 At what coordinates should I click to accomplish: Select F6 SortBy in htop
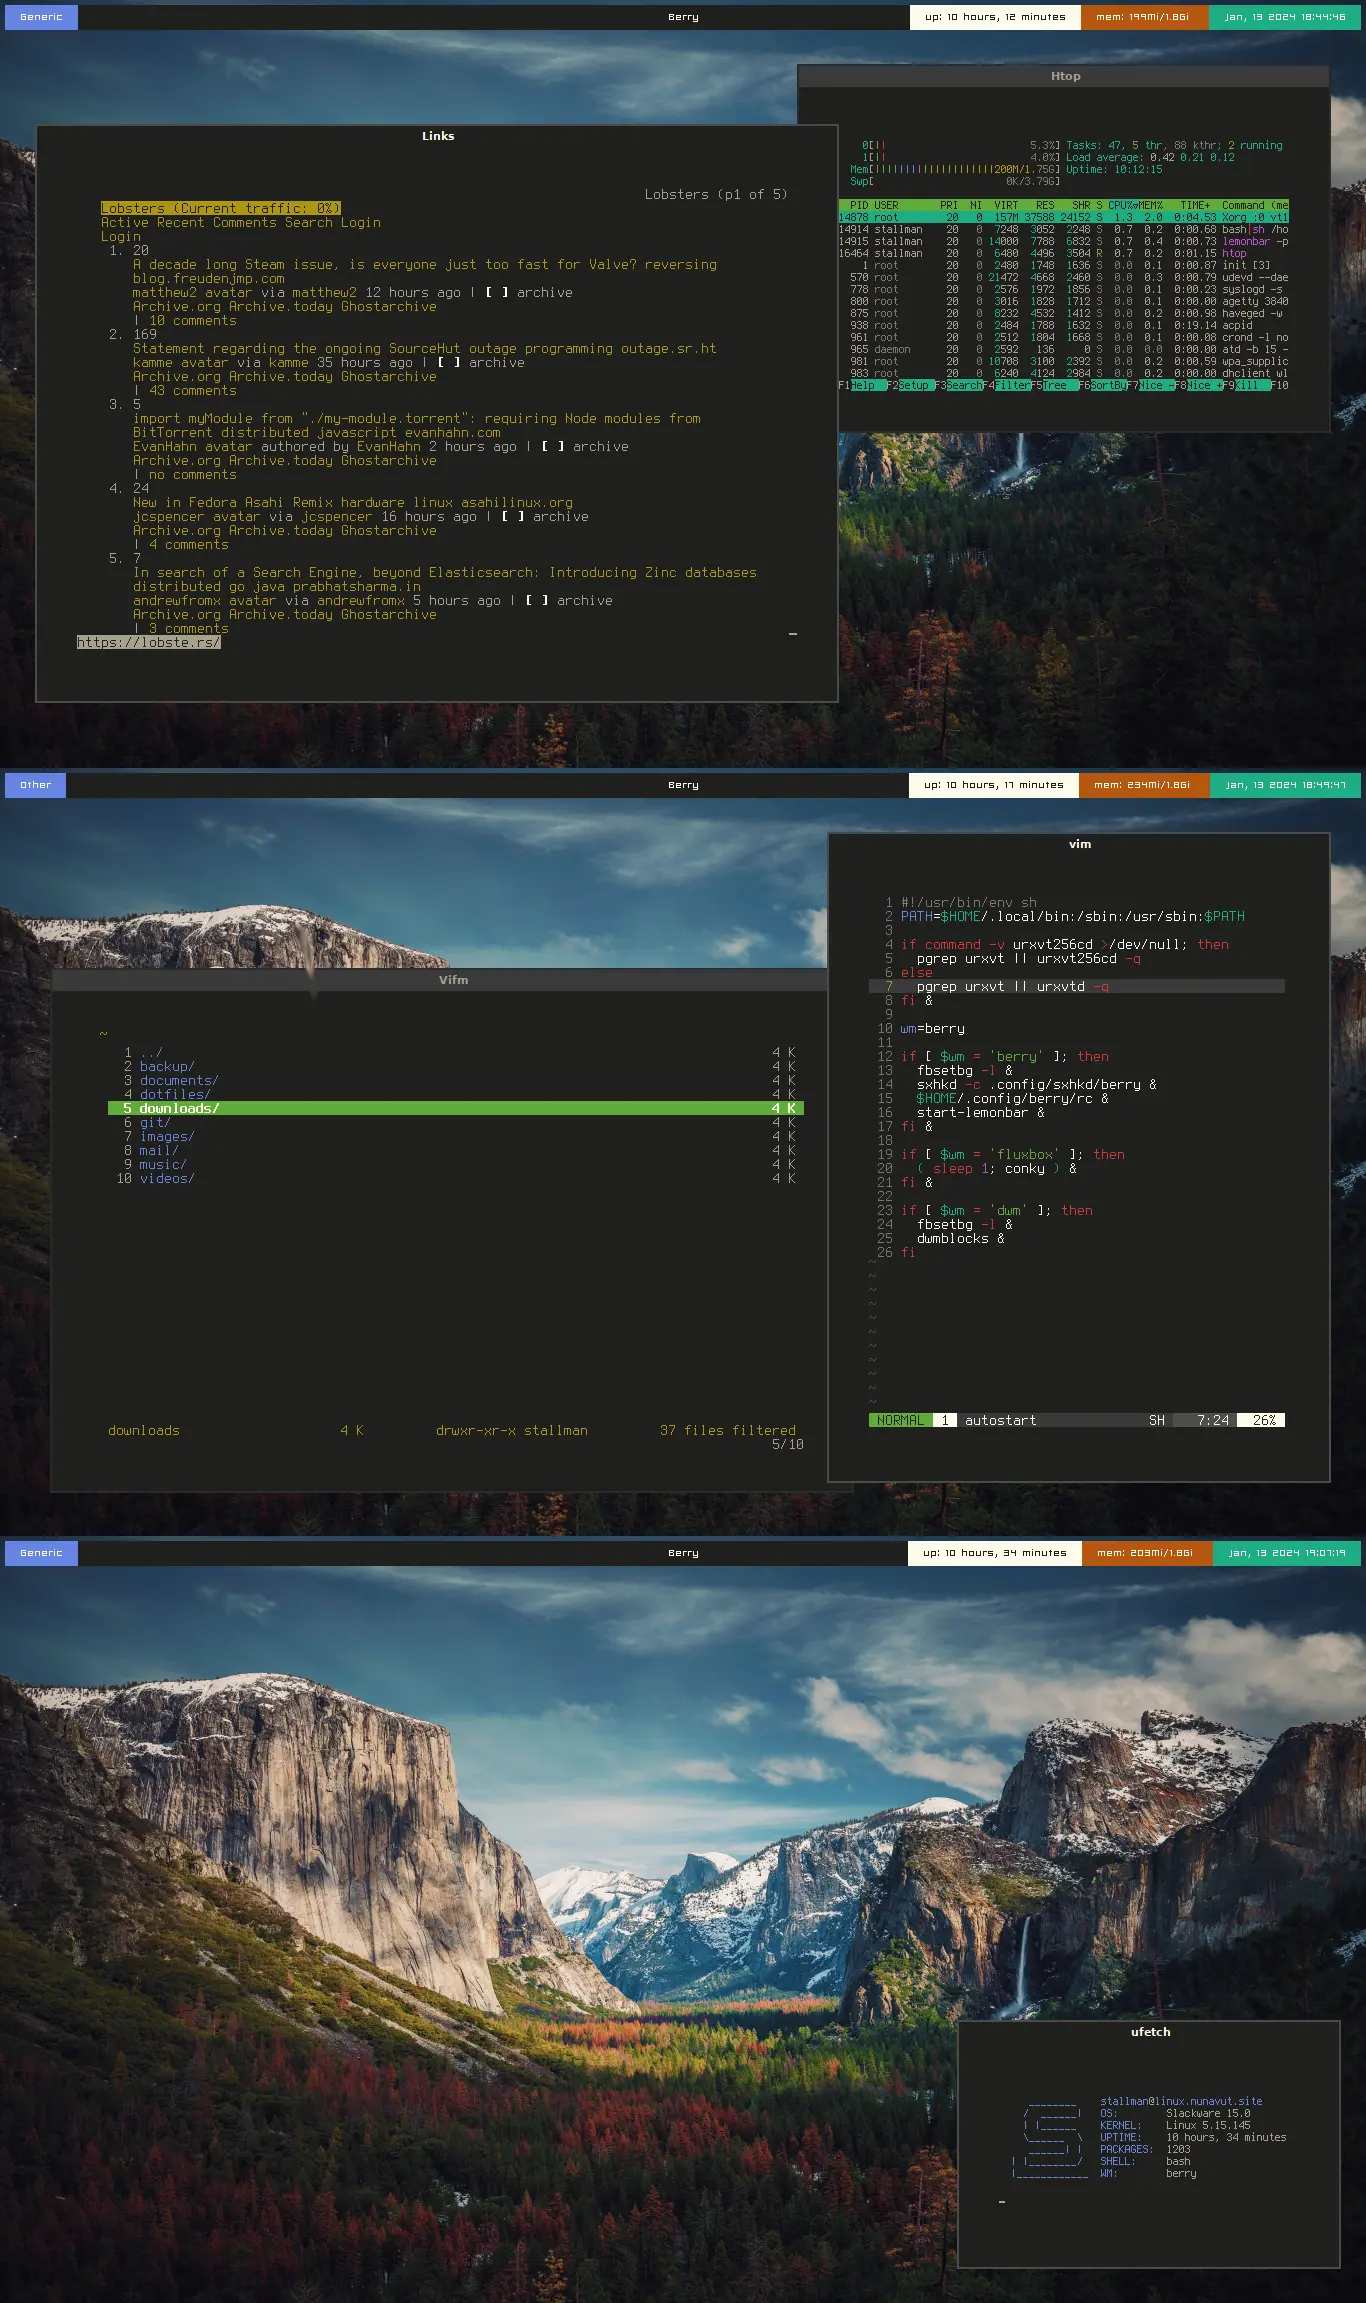tap(1102, 385)
